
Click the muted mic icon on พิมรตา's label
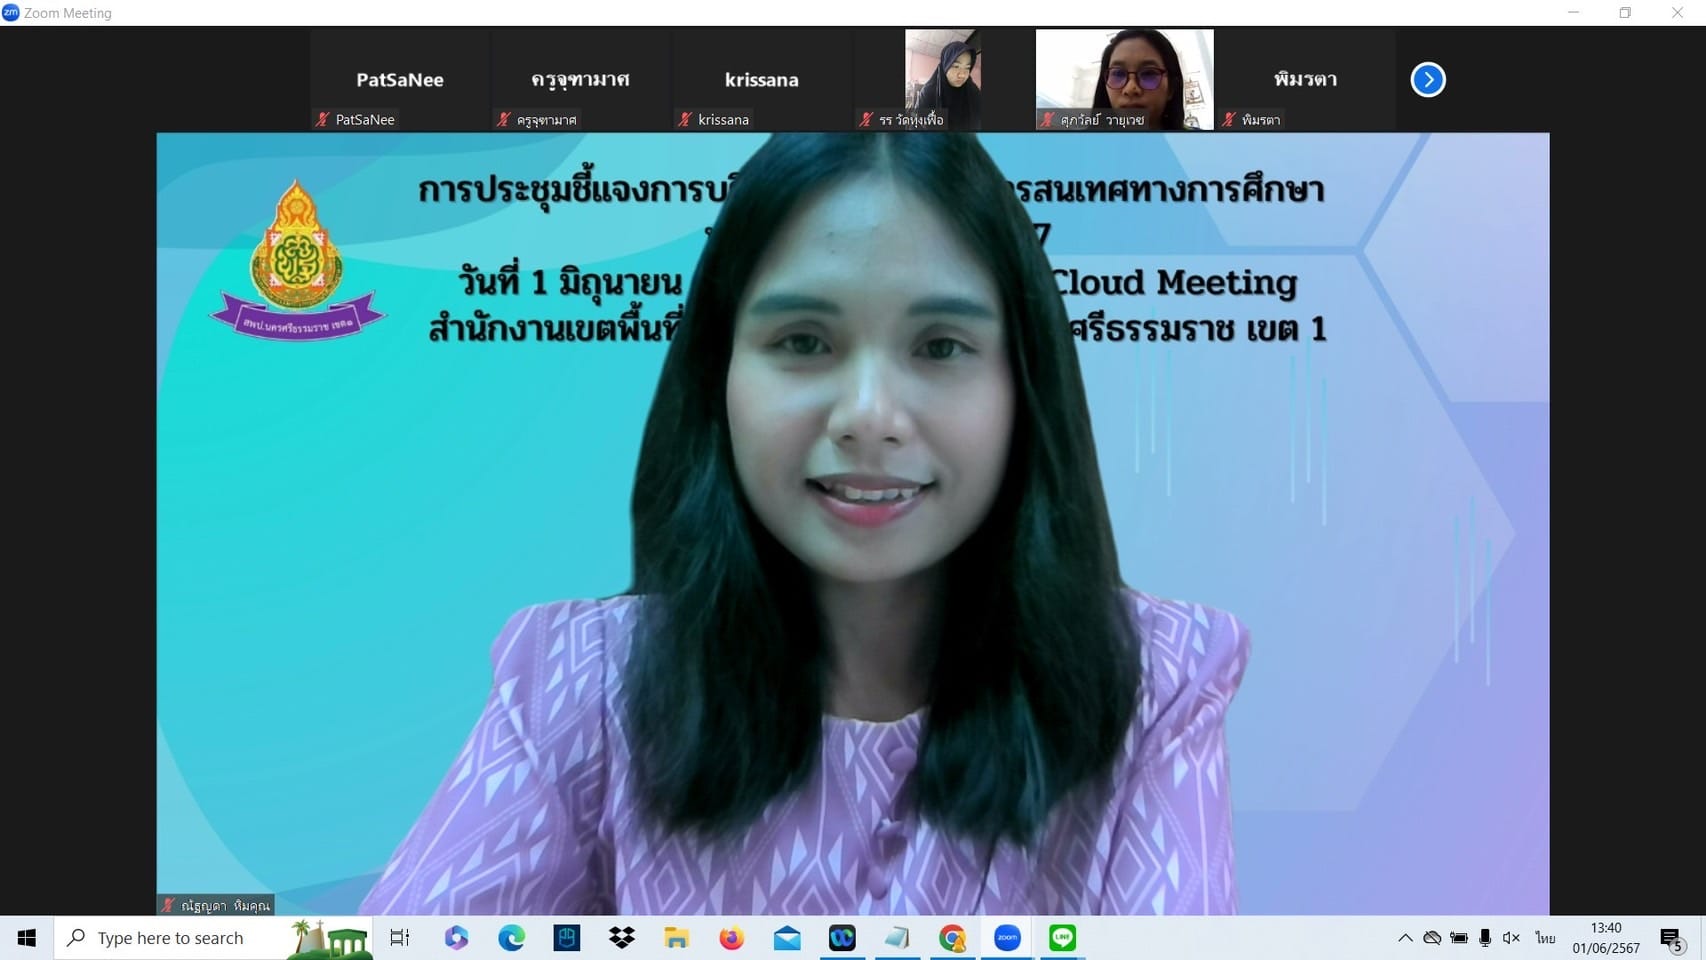[1229, 119]
